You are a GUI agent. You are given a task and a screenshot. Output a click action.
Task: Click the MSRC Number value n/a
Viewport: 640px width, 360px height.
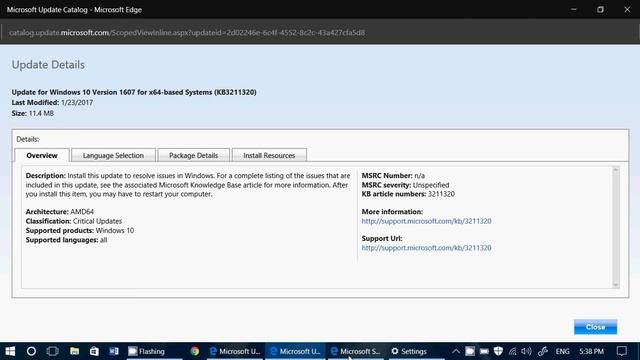(x=420, y=176)
